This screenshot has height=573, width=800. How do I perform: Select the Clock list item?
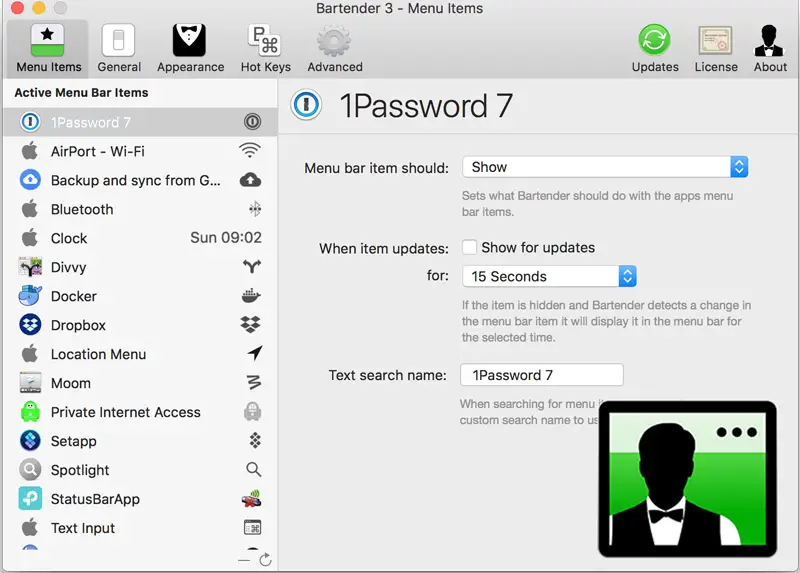(140, 238)
